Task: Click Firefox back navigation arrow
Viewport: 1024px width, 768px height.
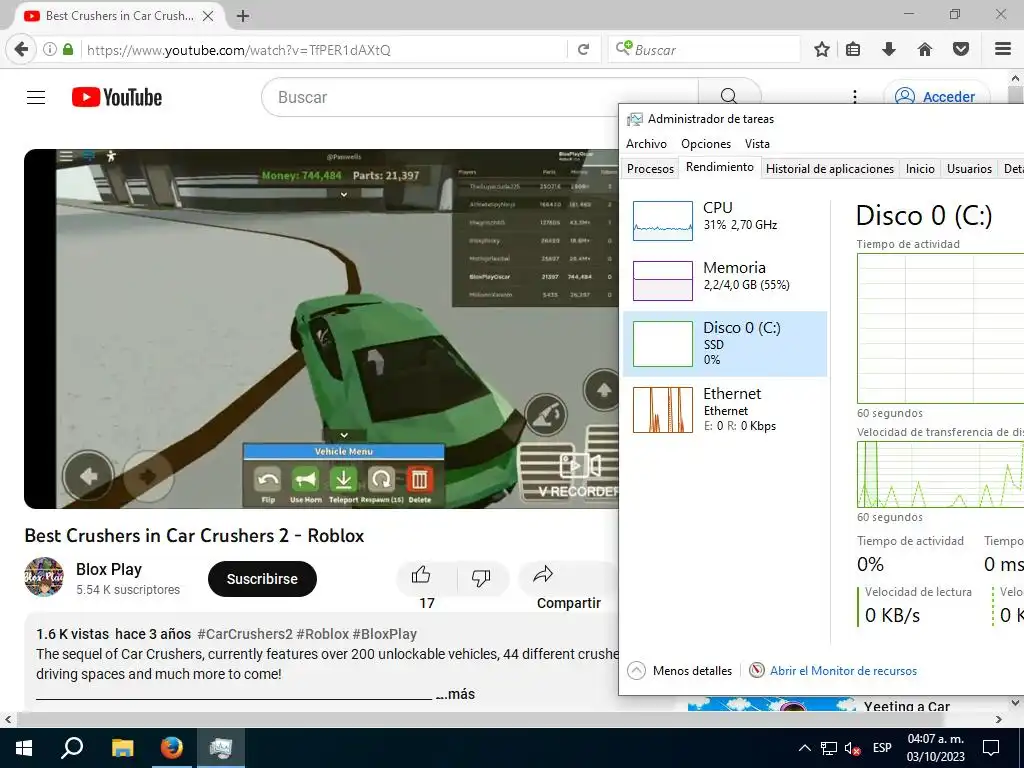Action: tap(21, 50)
